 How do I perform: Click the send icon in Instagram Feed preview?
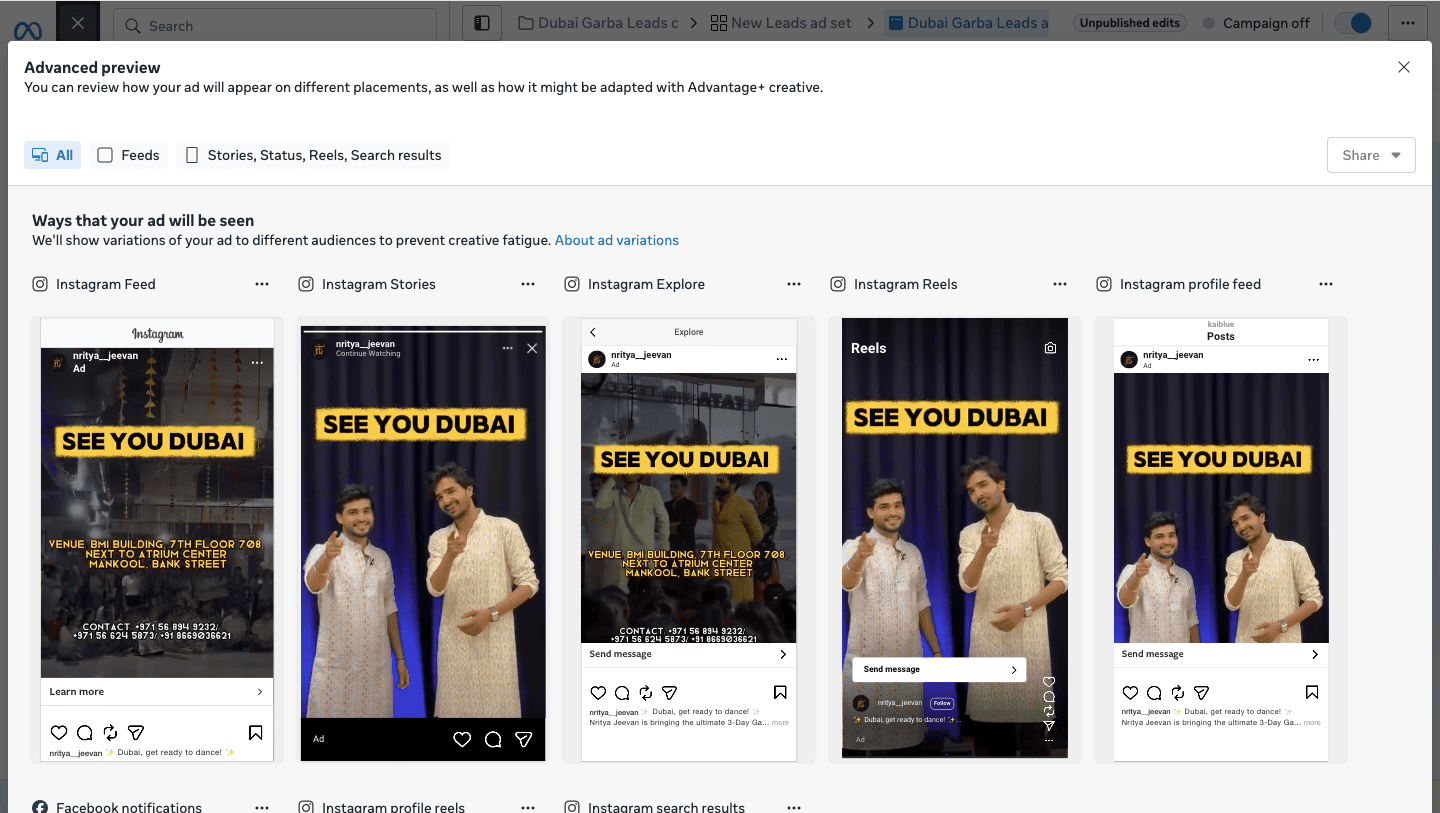[136, 733]
